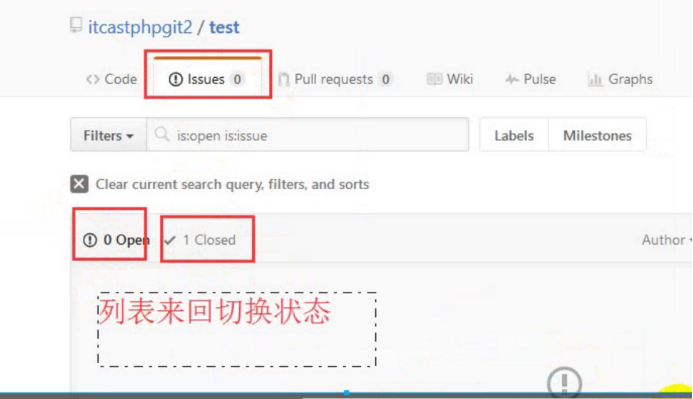The height and width of the screenshot is (399, 693).
Task: Open the Wiki tab
Action: 450,79
